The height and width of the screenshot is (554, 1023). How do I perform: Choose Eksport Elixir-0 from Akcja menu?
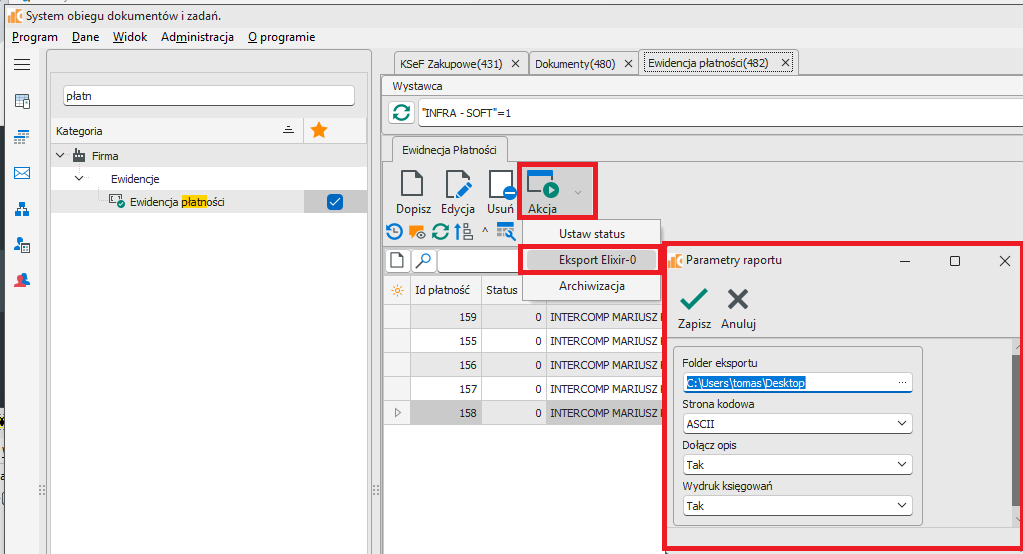point(590,259)
